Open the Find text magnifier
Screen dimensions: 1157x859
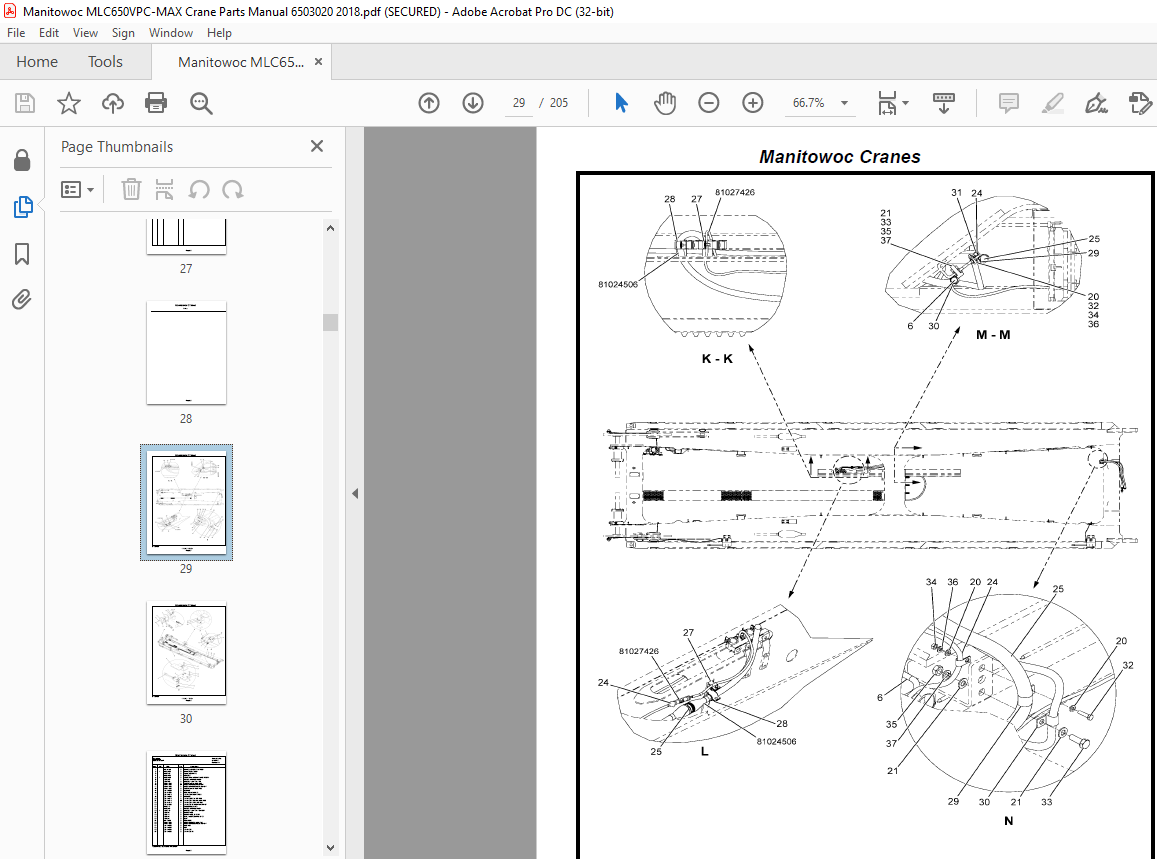(201, 103)
